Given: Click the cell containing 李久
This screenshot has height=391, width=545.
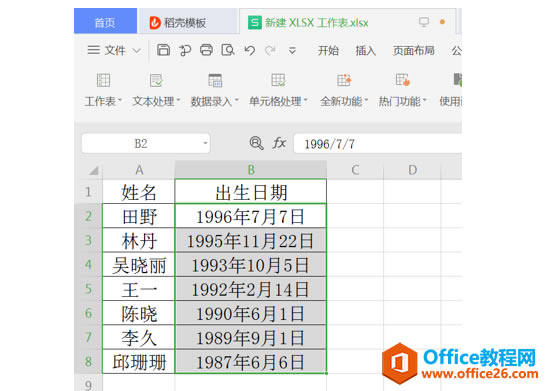Looking at the screenshot, I should (x=139, y=337).
